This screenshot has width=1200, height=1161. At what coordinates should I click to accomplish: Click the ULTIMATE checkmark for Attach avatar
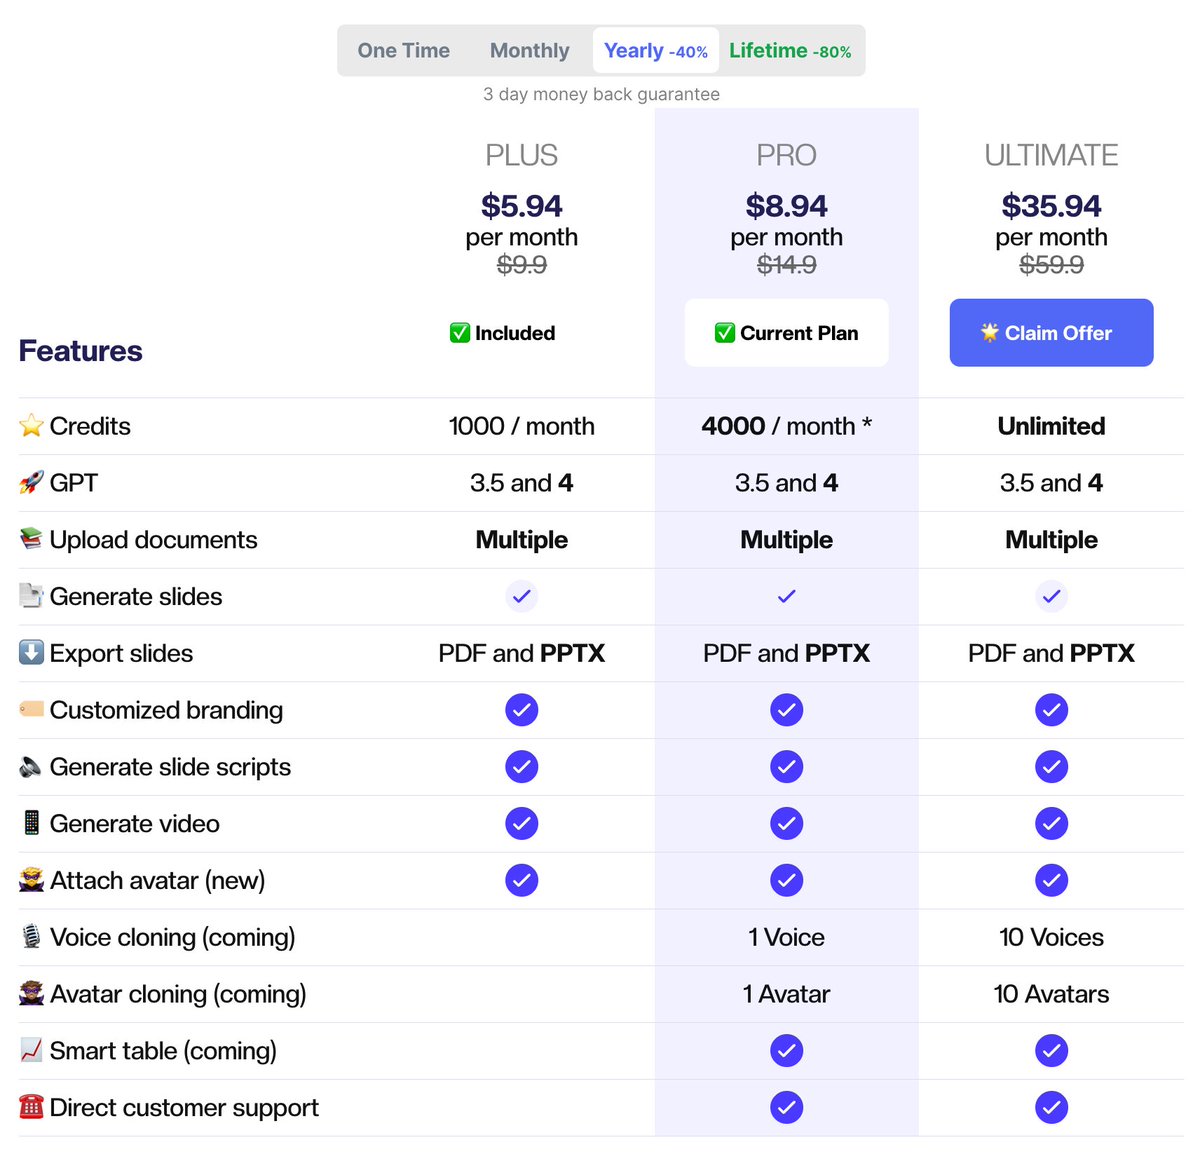point(1051,880)
